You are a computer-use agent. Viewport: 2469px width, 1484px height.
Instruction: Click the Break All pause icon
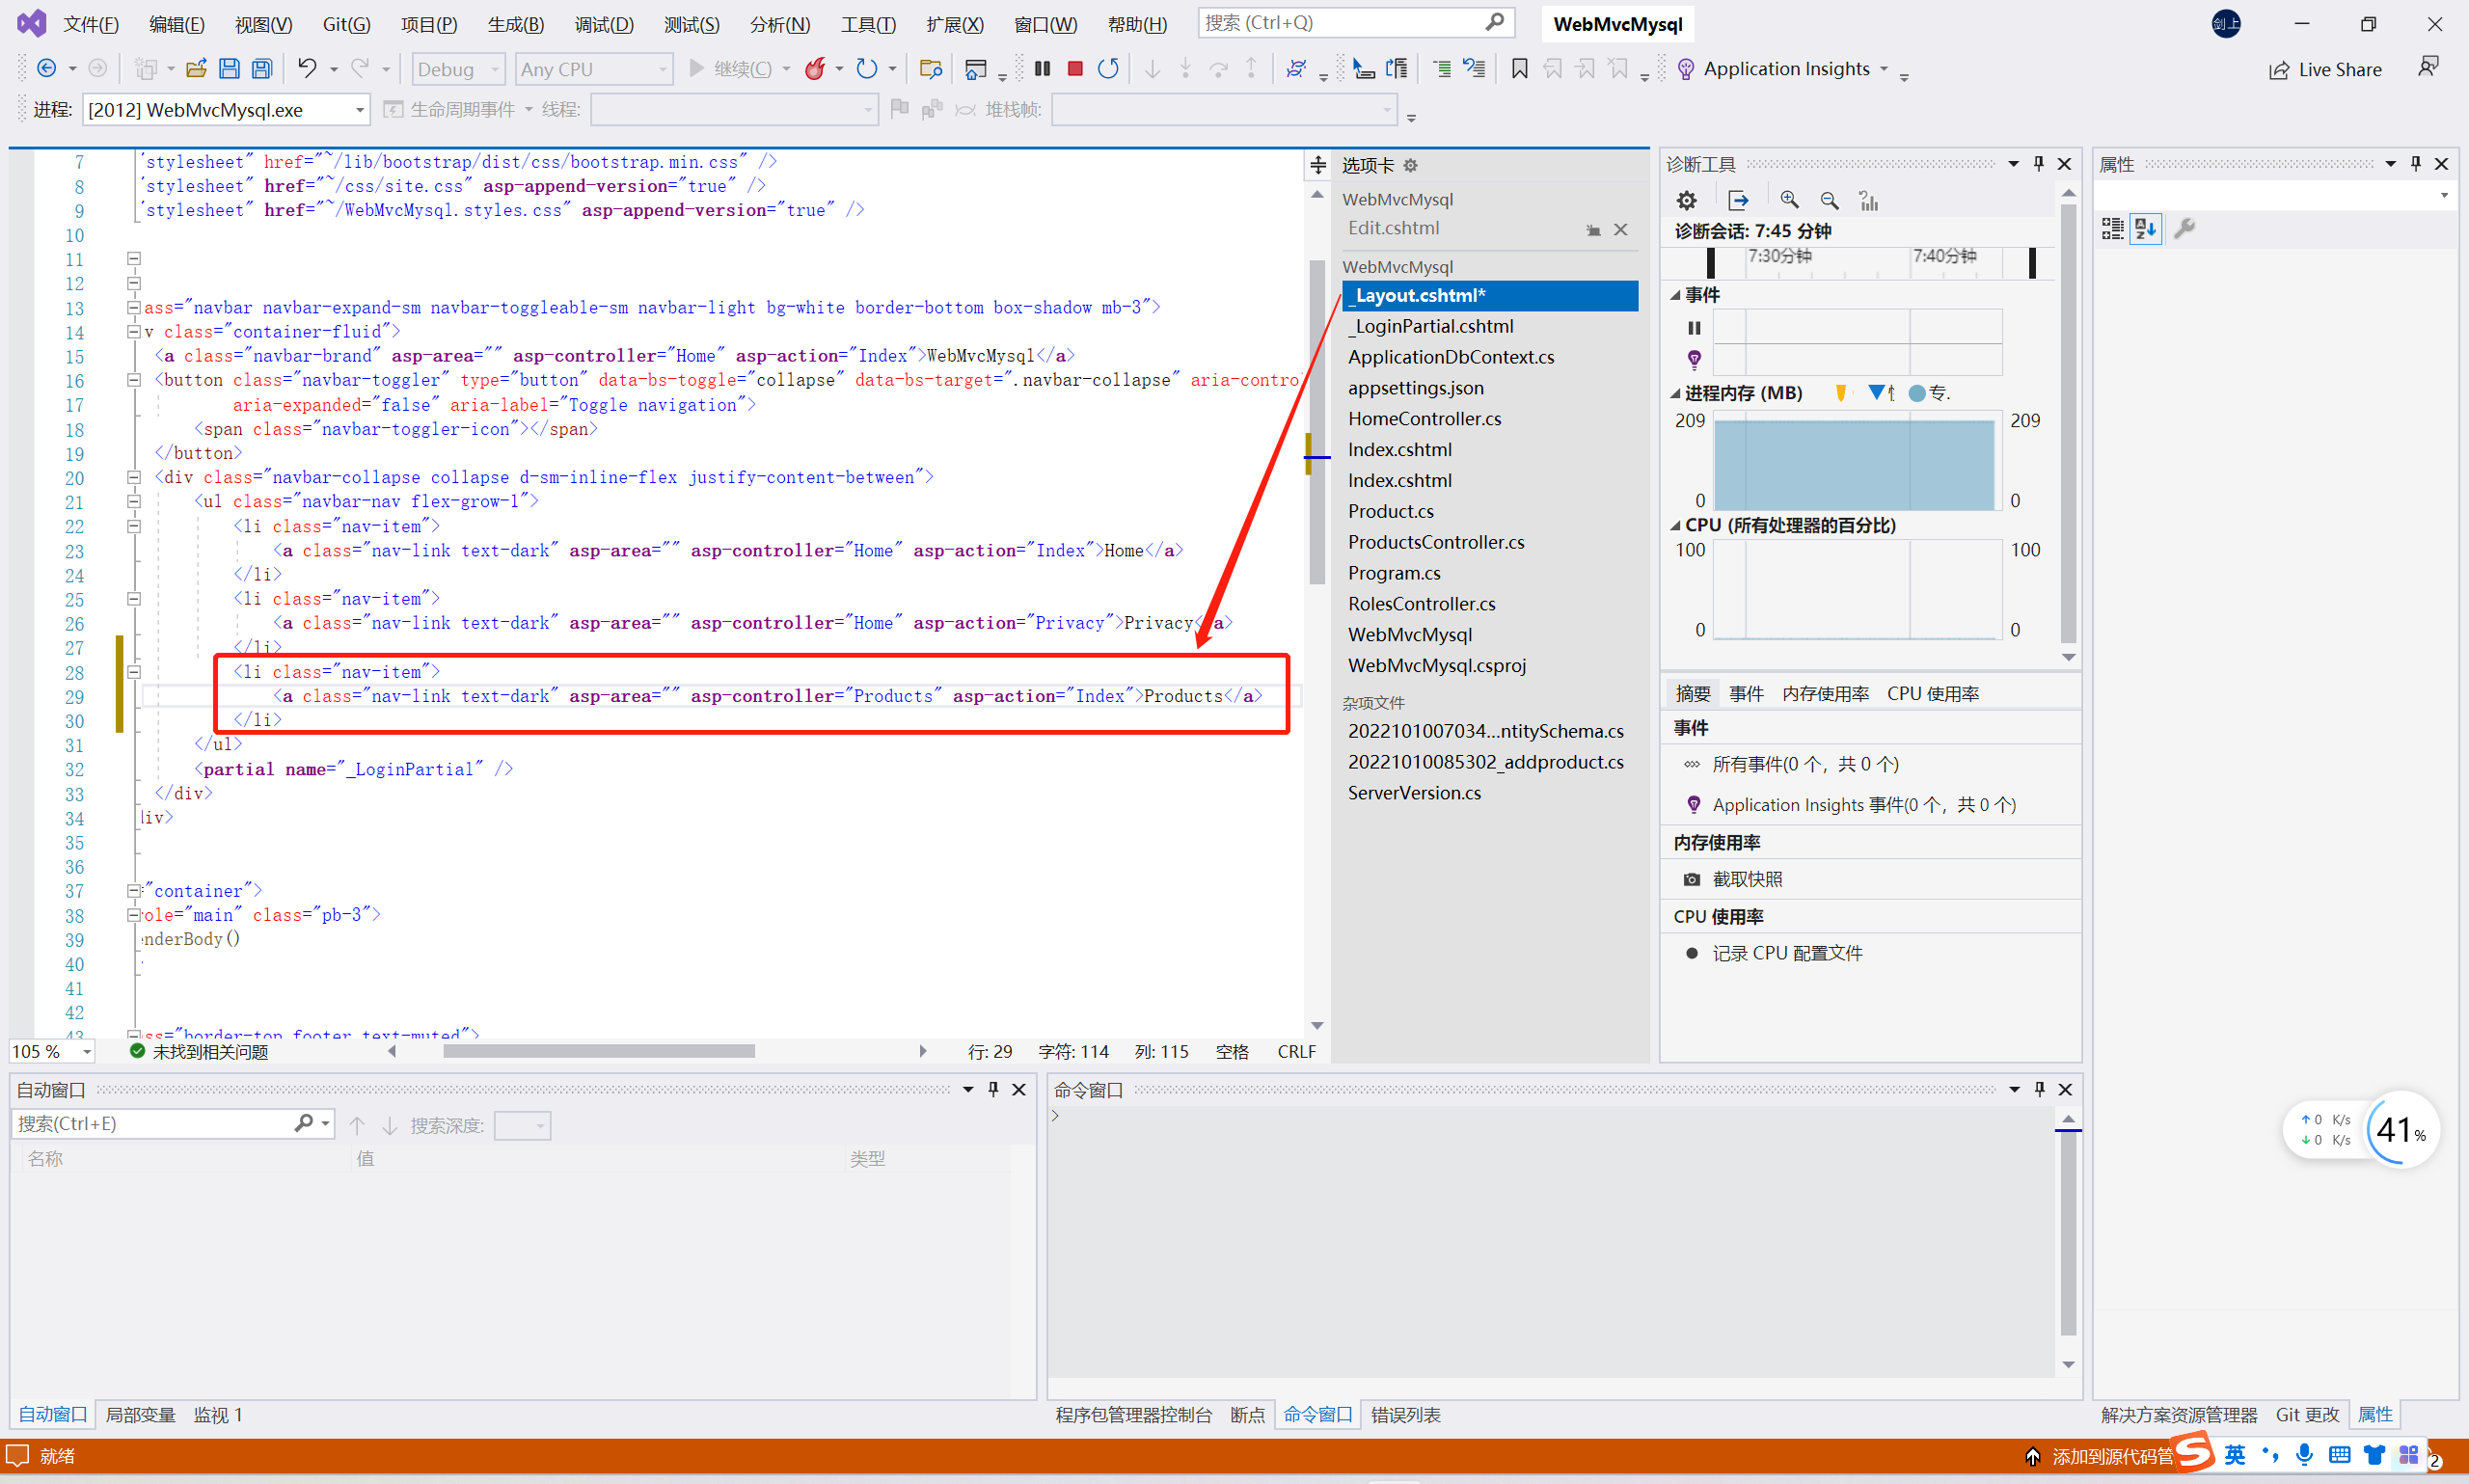click(1042, 68)
